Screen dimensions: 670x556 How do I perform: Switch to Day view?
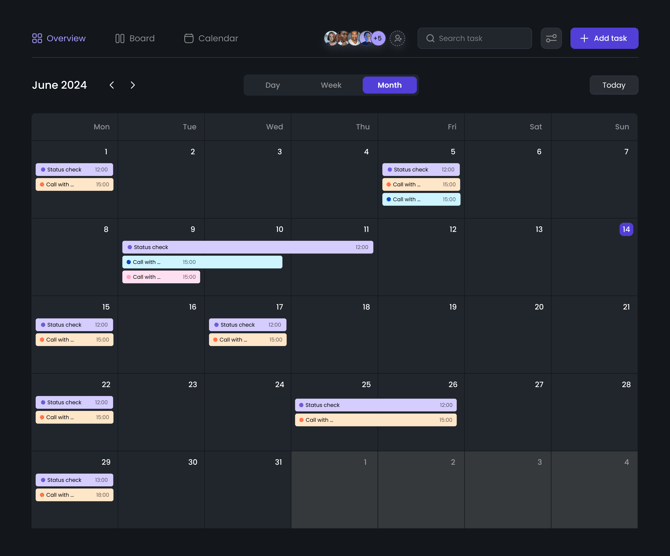[272, 85]
